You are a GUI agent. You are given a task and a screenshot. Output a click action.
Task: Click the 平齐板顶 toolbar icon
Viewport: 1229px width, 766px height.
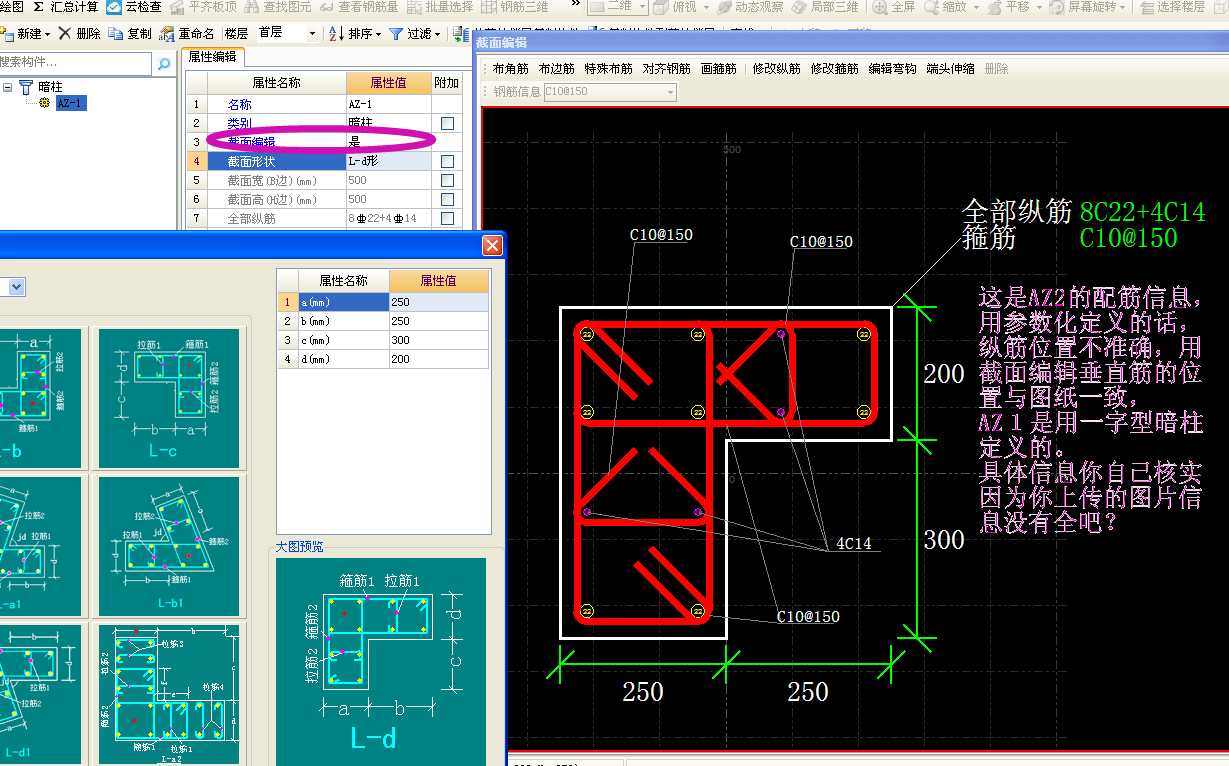tap(177, 7)
